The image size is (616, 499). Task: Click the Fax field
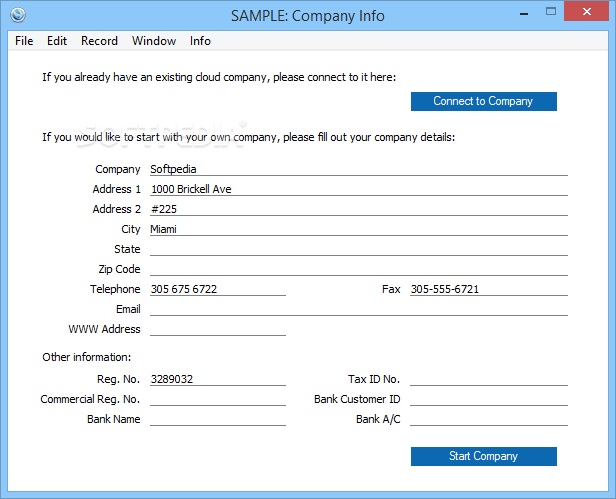[489, 290]
